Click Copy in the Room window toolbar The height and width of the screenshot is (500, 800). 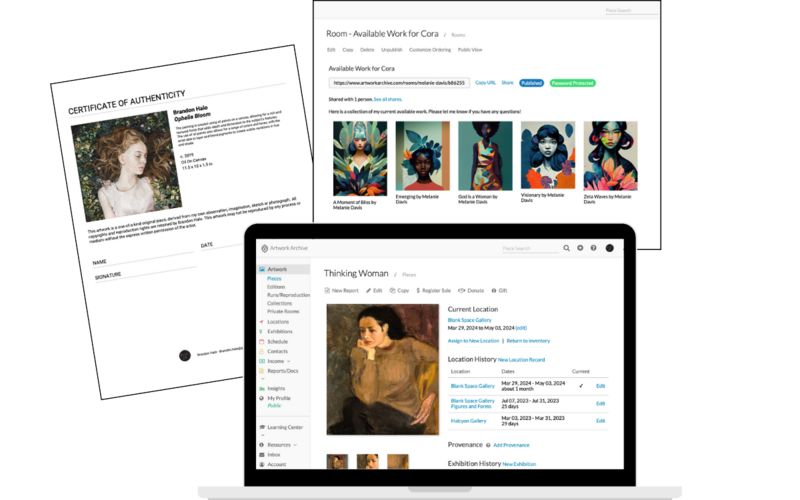click(x=348, y=49)
